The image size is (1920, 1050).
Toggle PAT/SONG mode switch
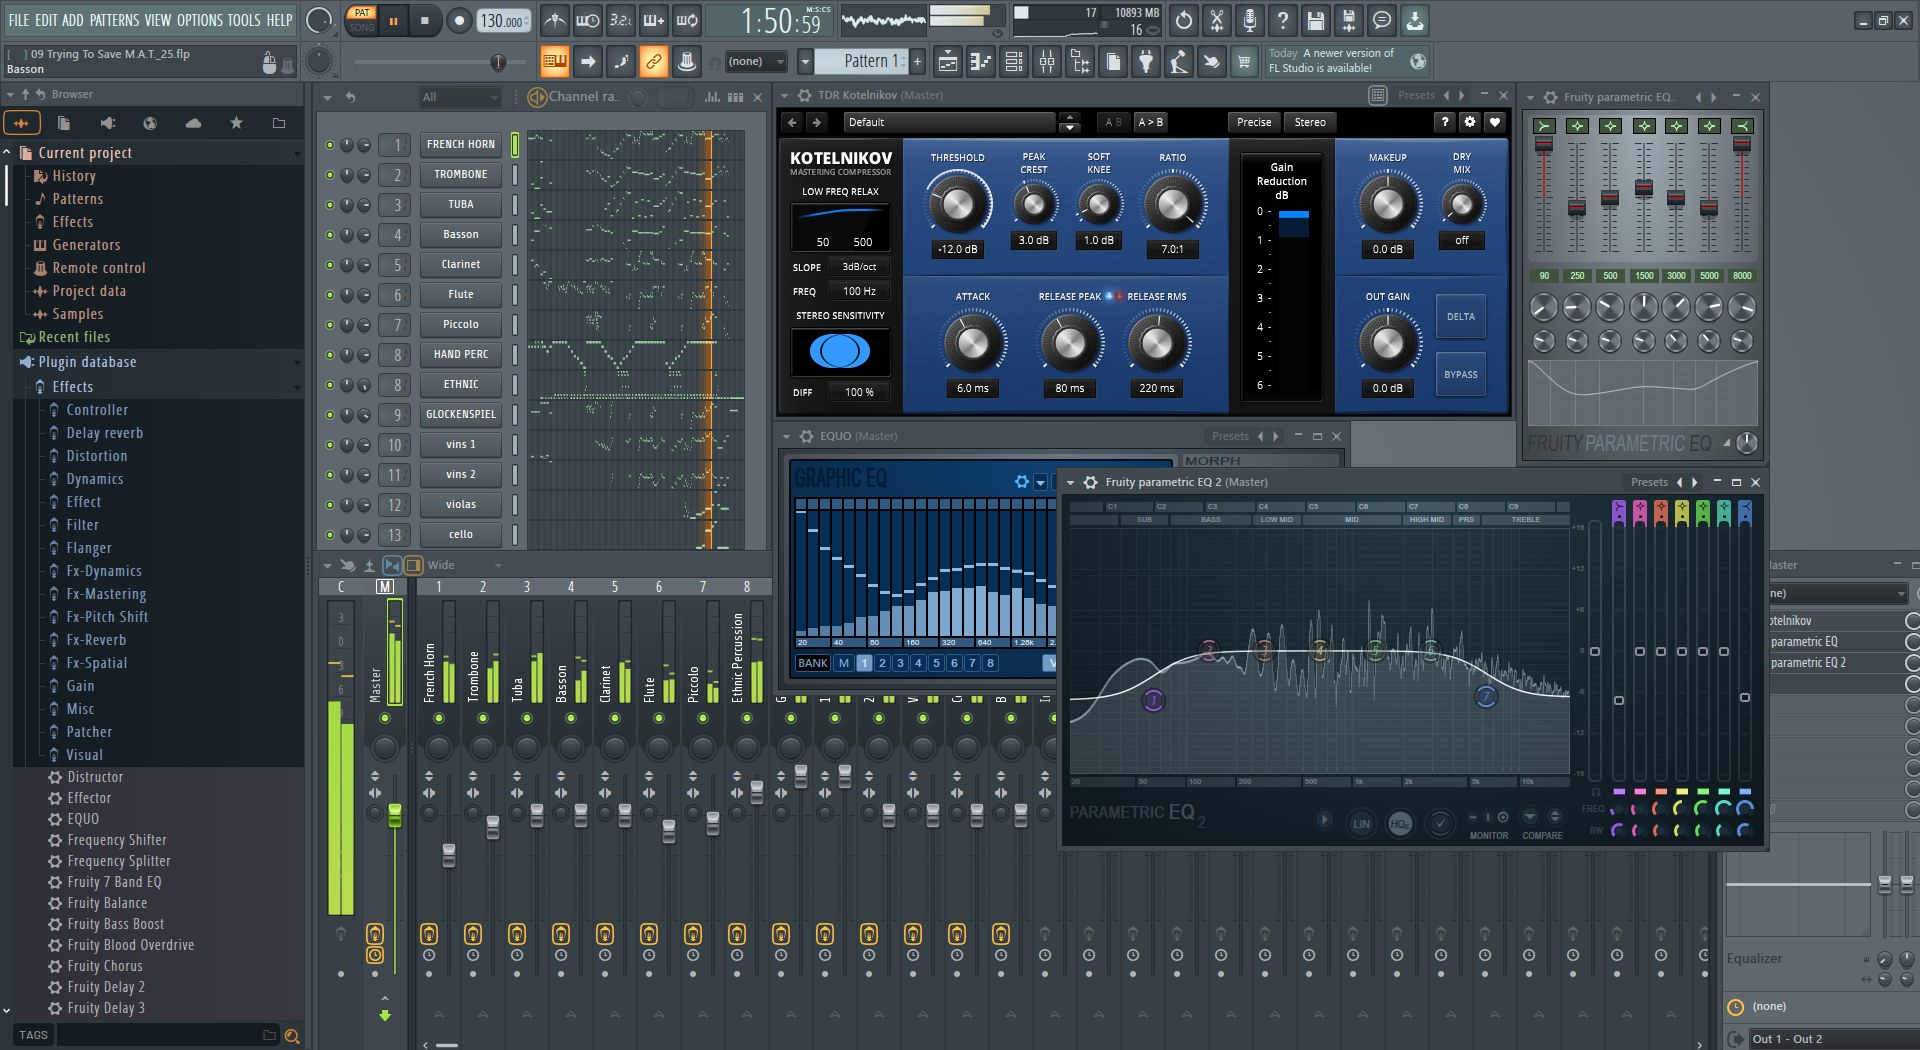[x=362, y=20]
